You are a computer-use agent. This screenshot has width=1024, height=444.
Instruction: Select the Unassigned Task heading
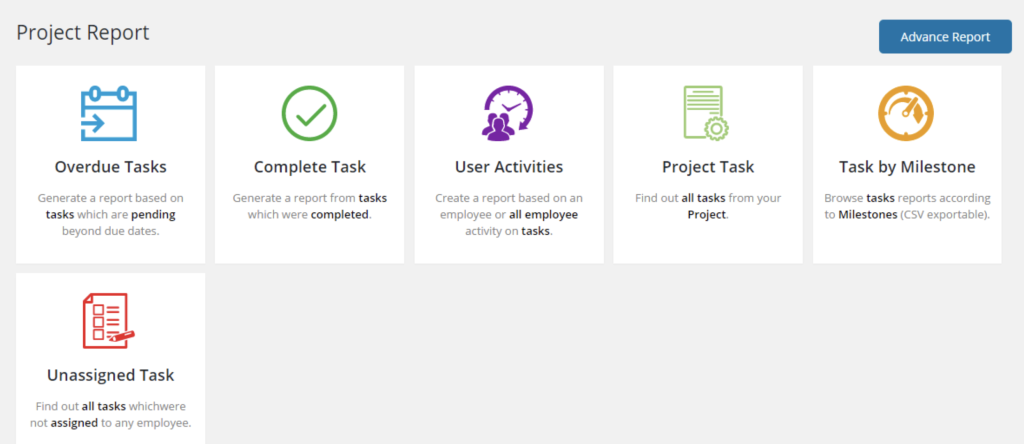110,375
